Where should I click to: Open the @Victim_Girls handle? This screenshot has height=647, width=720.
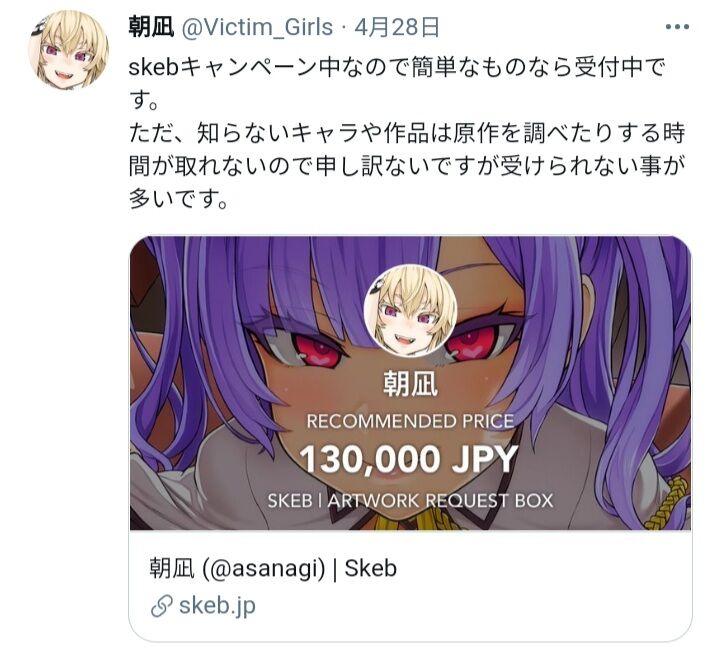(257, 28)
